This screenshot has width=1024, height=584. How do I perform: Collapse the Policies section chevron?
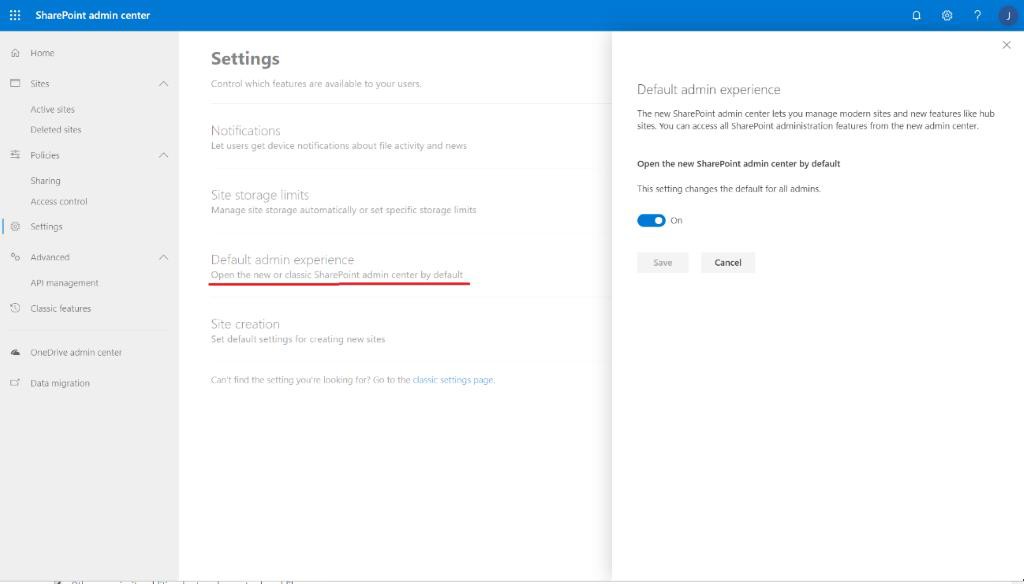tap(163, 155)
